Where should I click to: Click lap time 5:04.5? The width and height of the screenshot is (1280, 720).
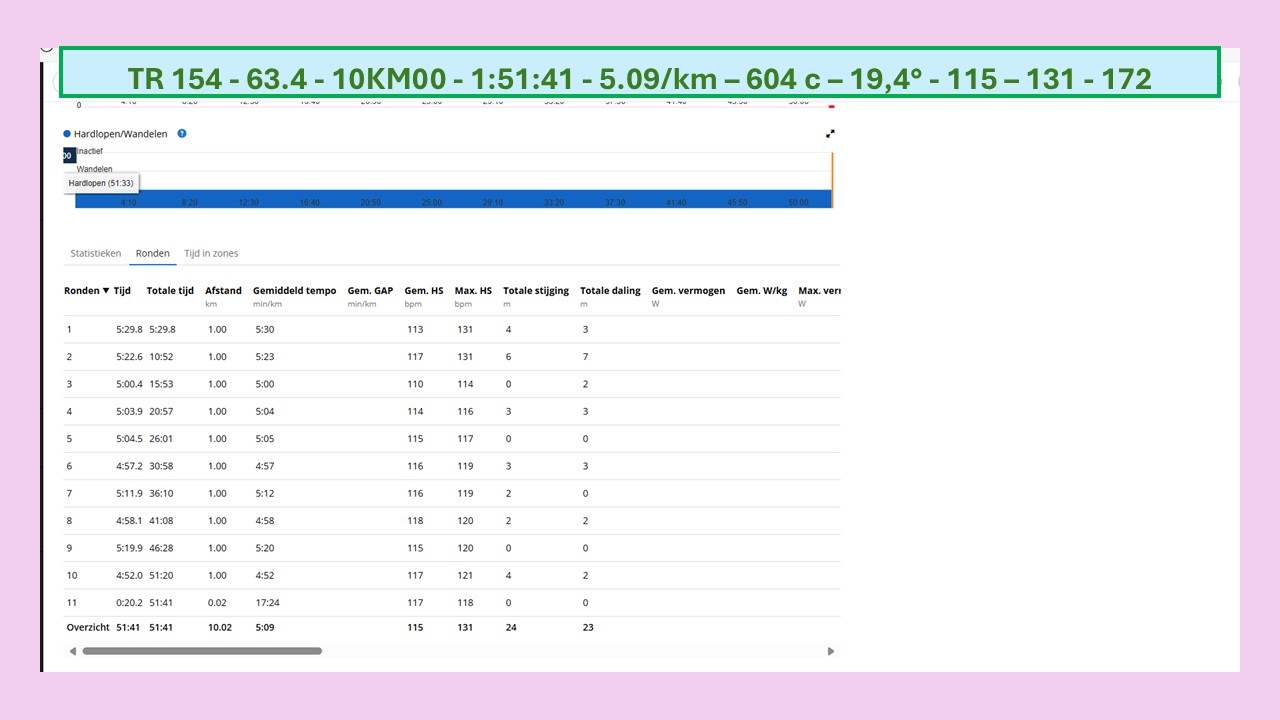[129, 439]
